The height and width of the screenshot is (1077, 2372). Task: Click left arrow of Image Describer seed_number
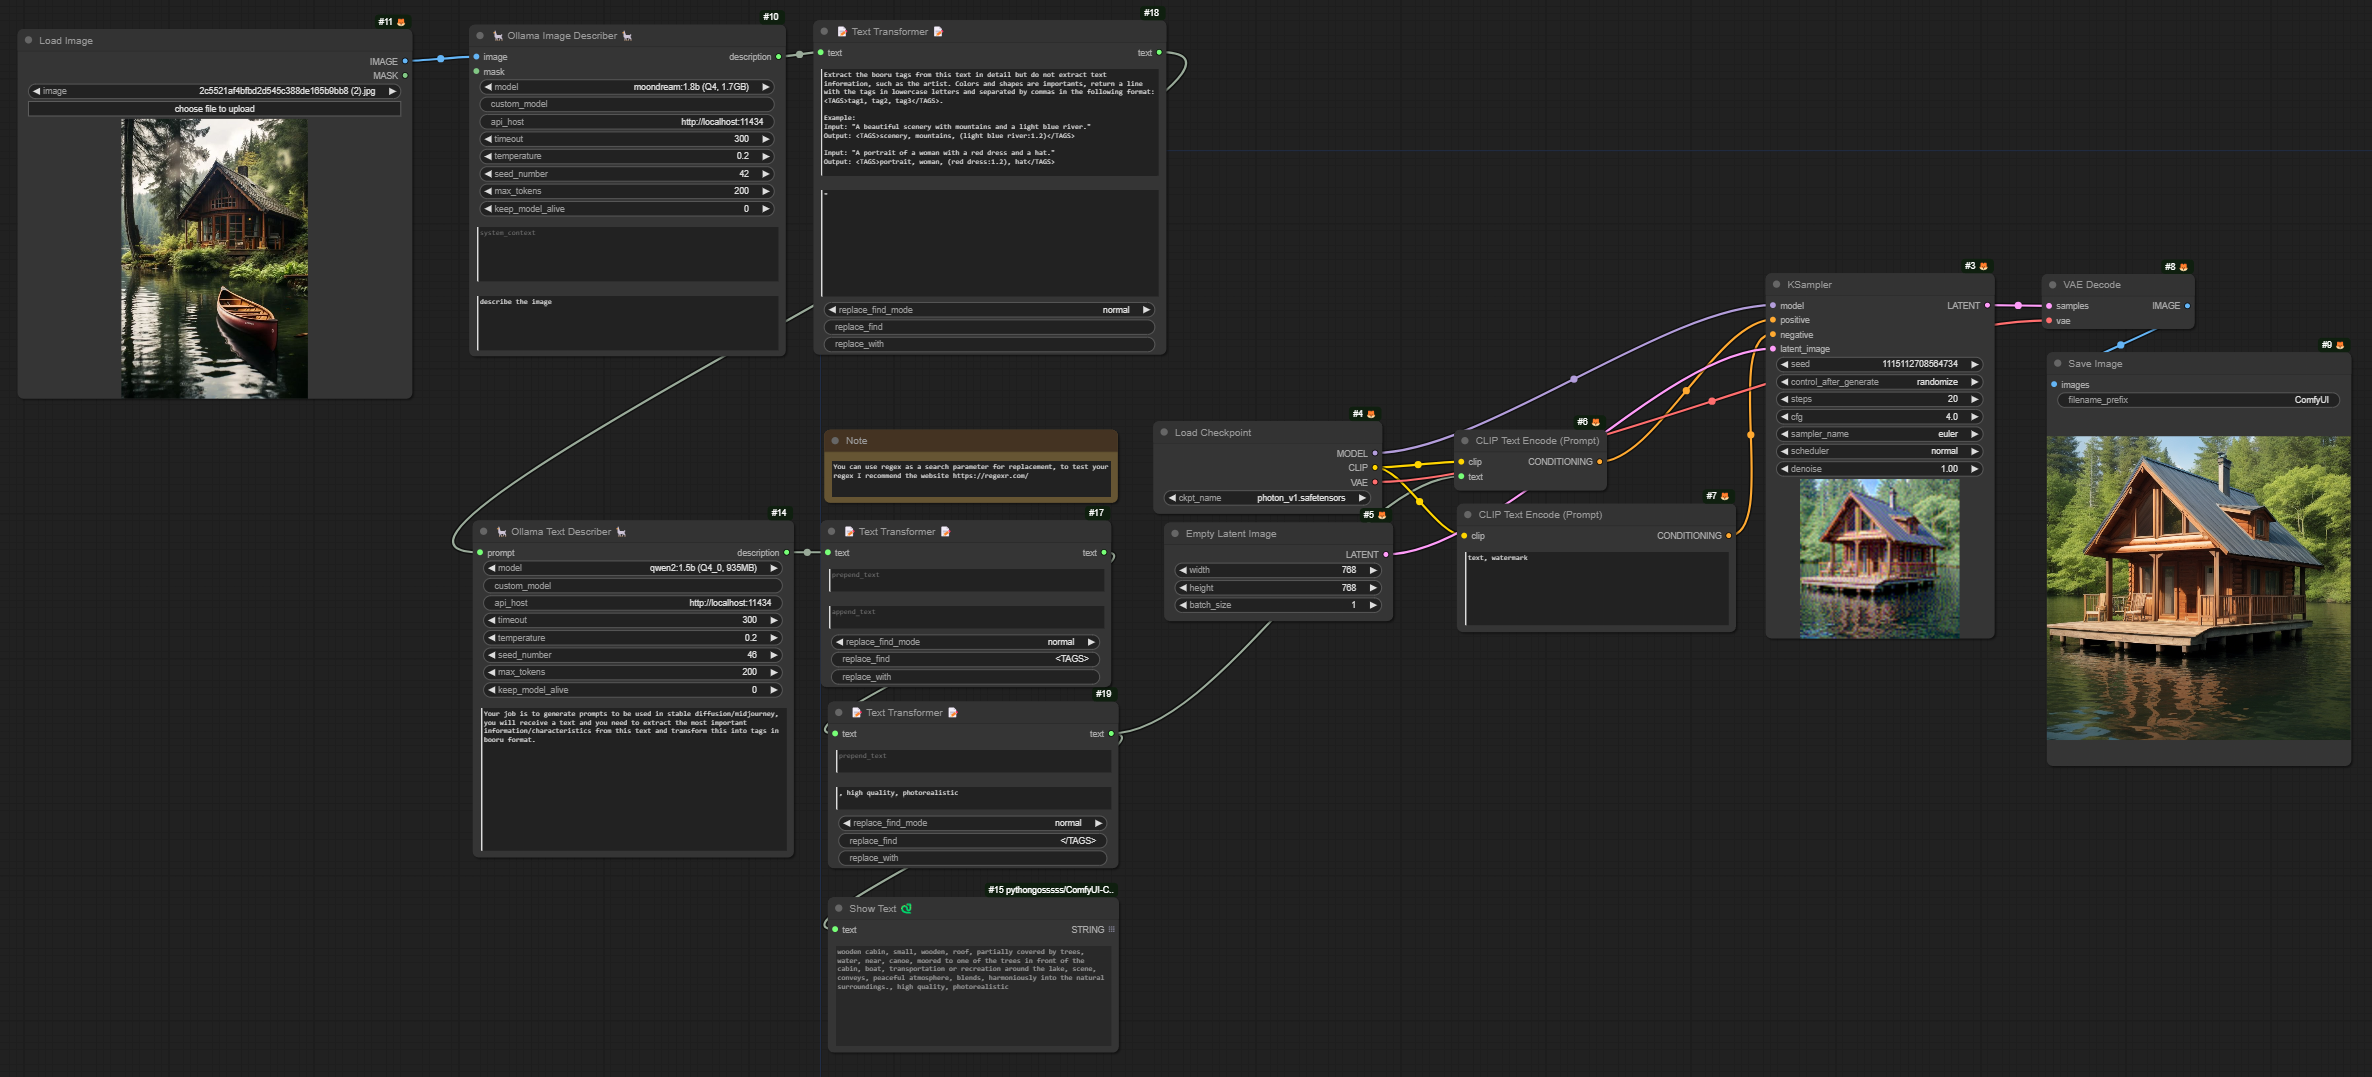488,174
